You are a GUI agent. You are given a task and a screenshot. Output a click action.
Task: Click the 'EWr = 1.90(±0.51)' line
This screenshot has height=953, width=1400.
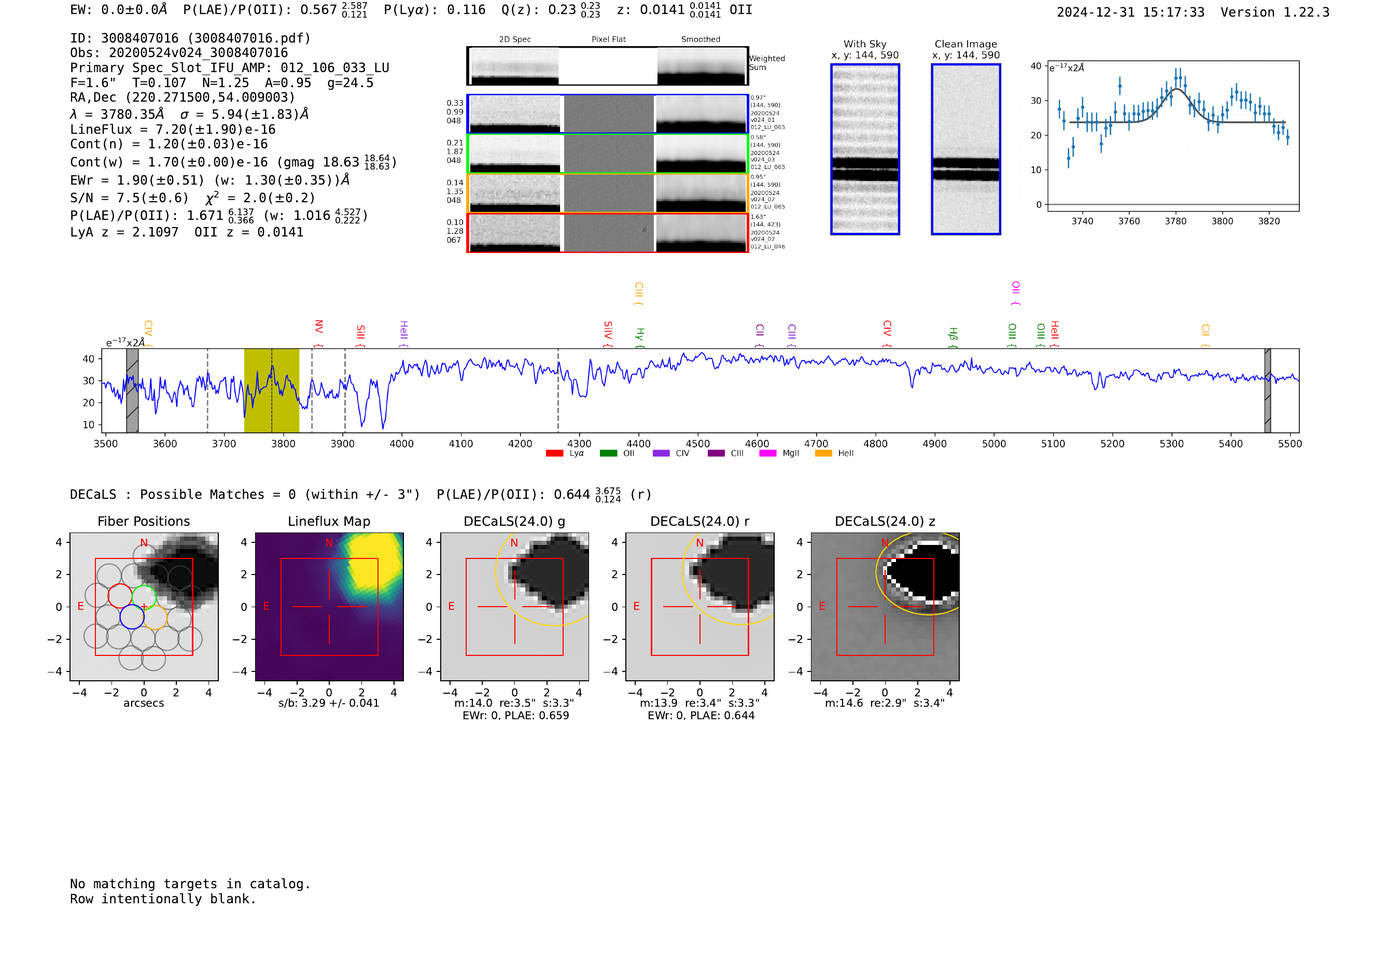click(x=210, y=180)
